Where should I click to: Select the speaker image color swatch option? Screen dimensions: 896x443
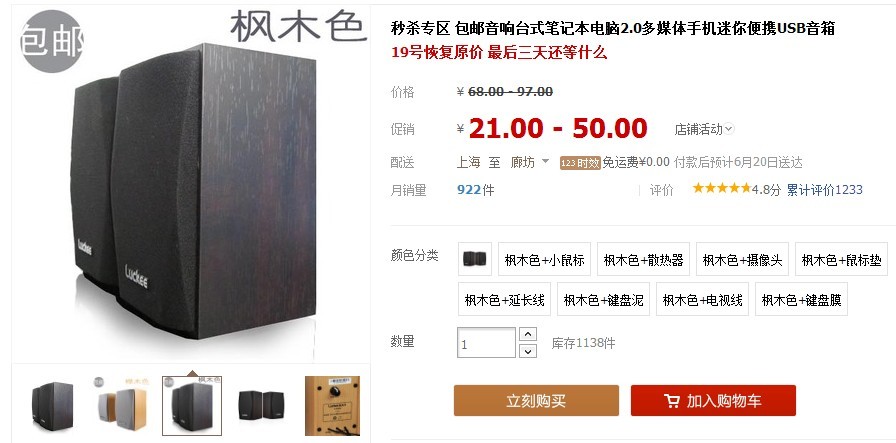475,259
